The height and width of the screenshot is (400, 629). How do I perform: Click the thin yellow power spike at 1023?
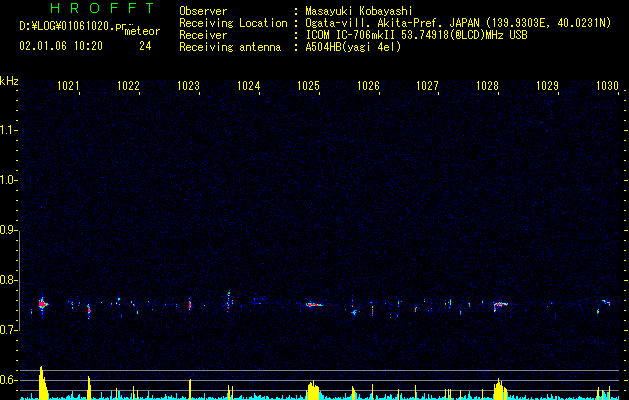click(190, 389)
